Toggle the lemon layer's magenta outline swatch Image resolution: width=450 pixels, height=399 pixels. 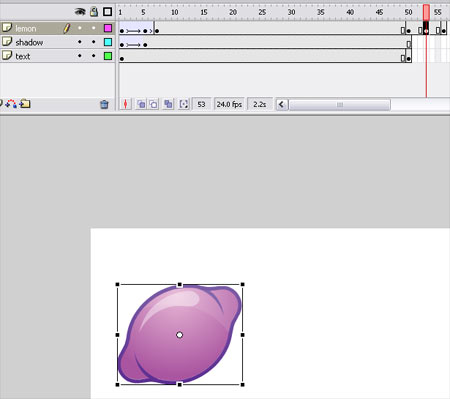[108, 28]
